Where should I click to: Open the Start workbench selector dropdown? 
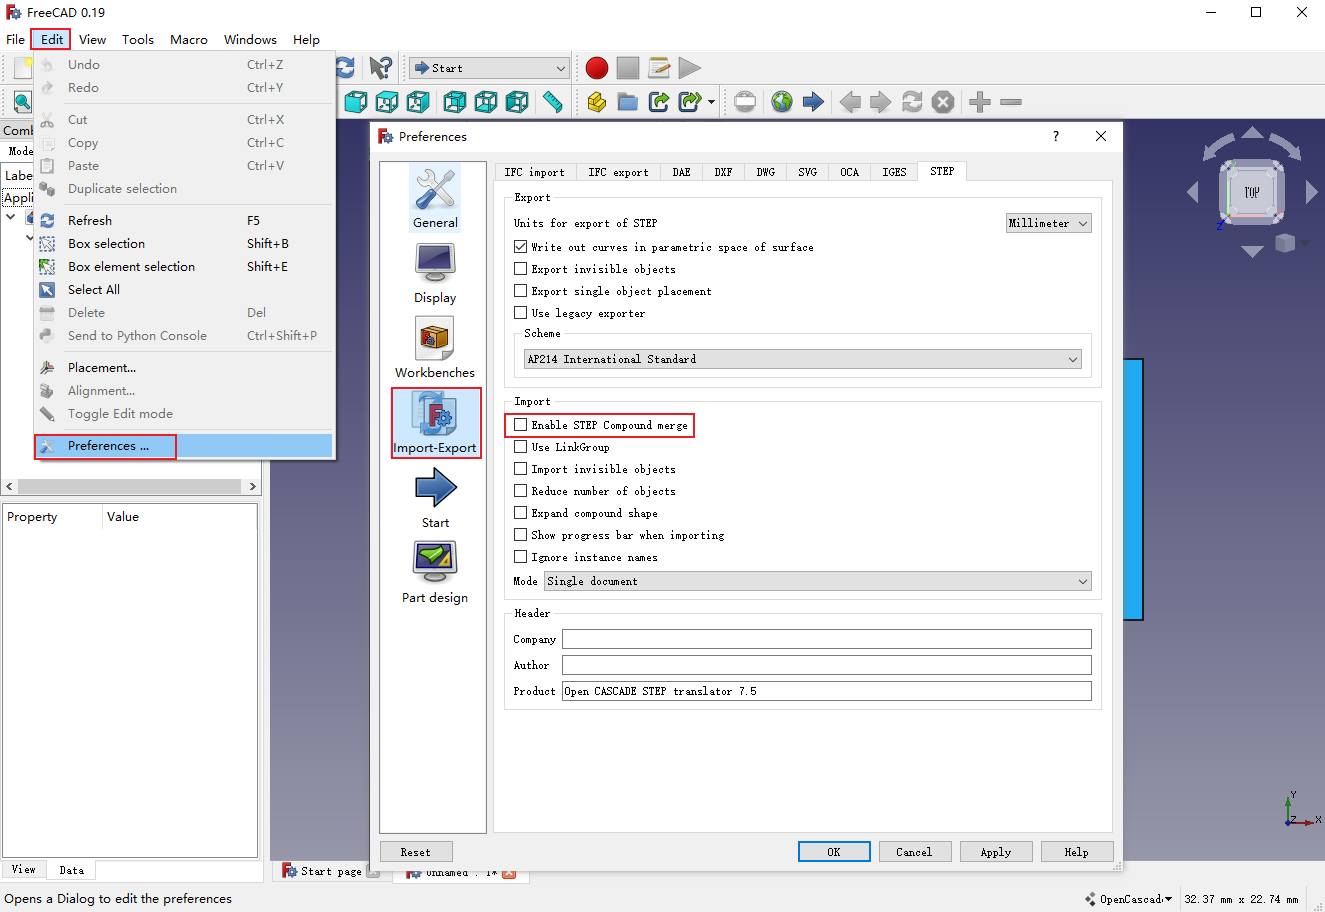[490, 68]
